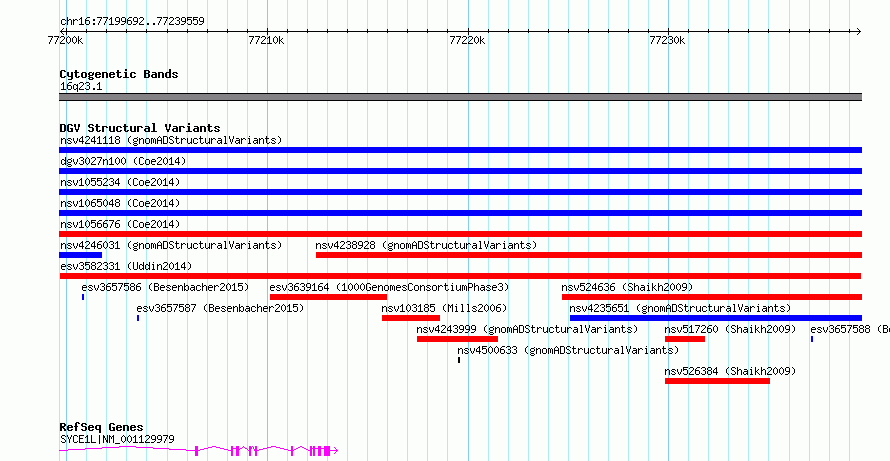Click the DGV Structural Variants track title
This screenshot has width=890, height=461.
(140, 128)
